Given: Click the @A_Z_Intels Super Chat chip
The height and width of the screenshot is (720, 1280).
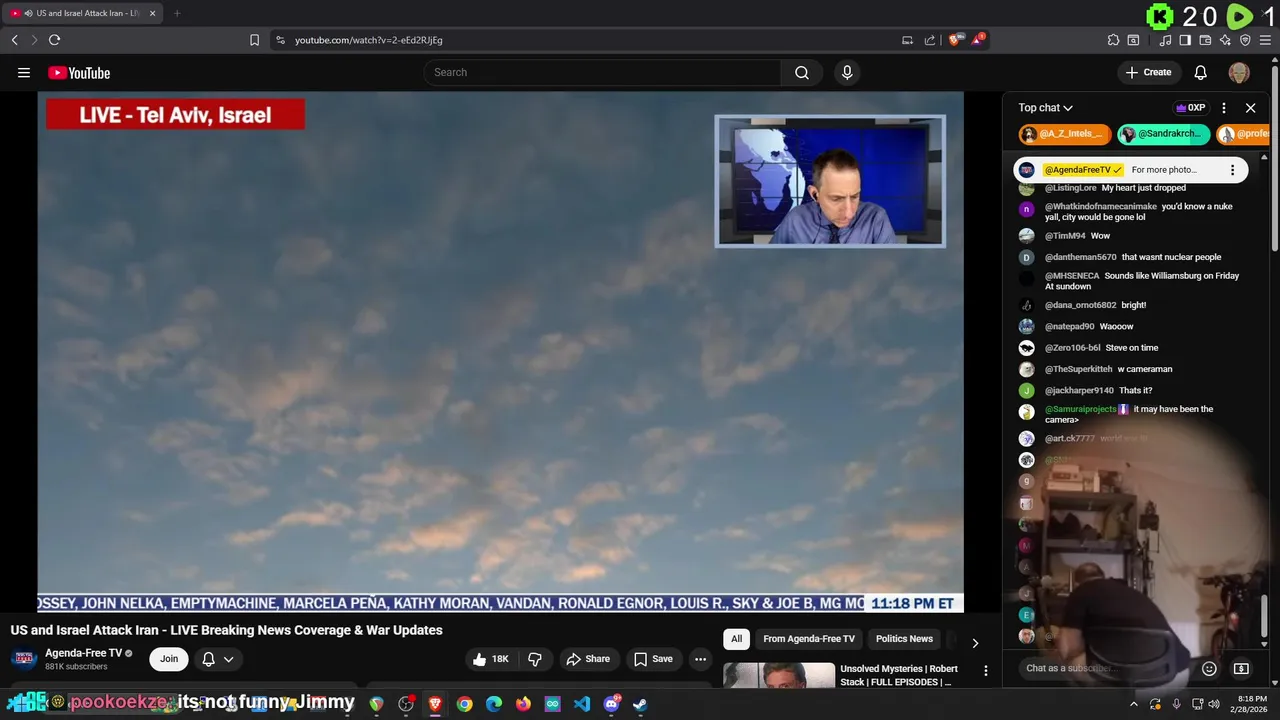Looking at the screenshot, I should (x=1065, y=134).
